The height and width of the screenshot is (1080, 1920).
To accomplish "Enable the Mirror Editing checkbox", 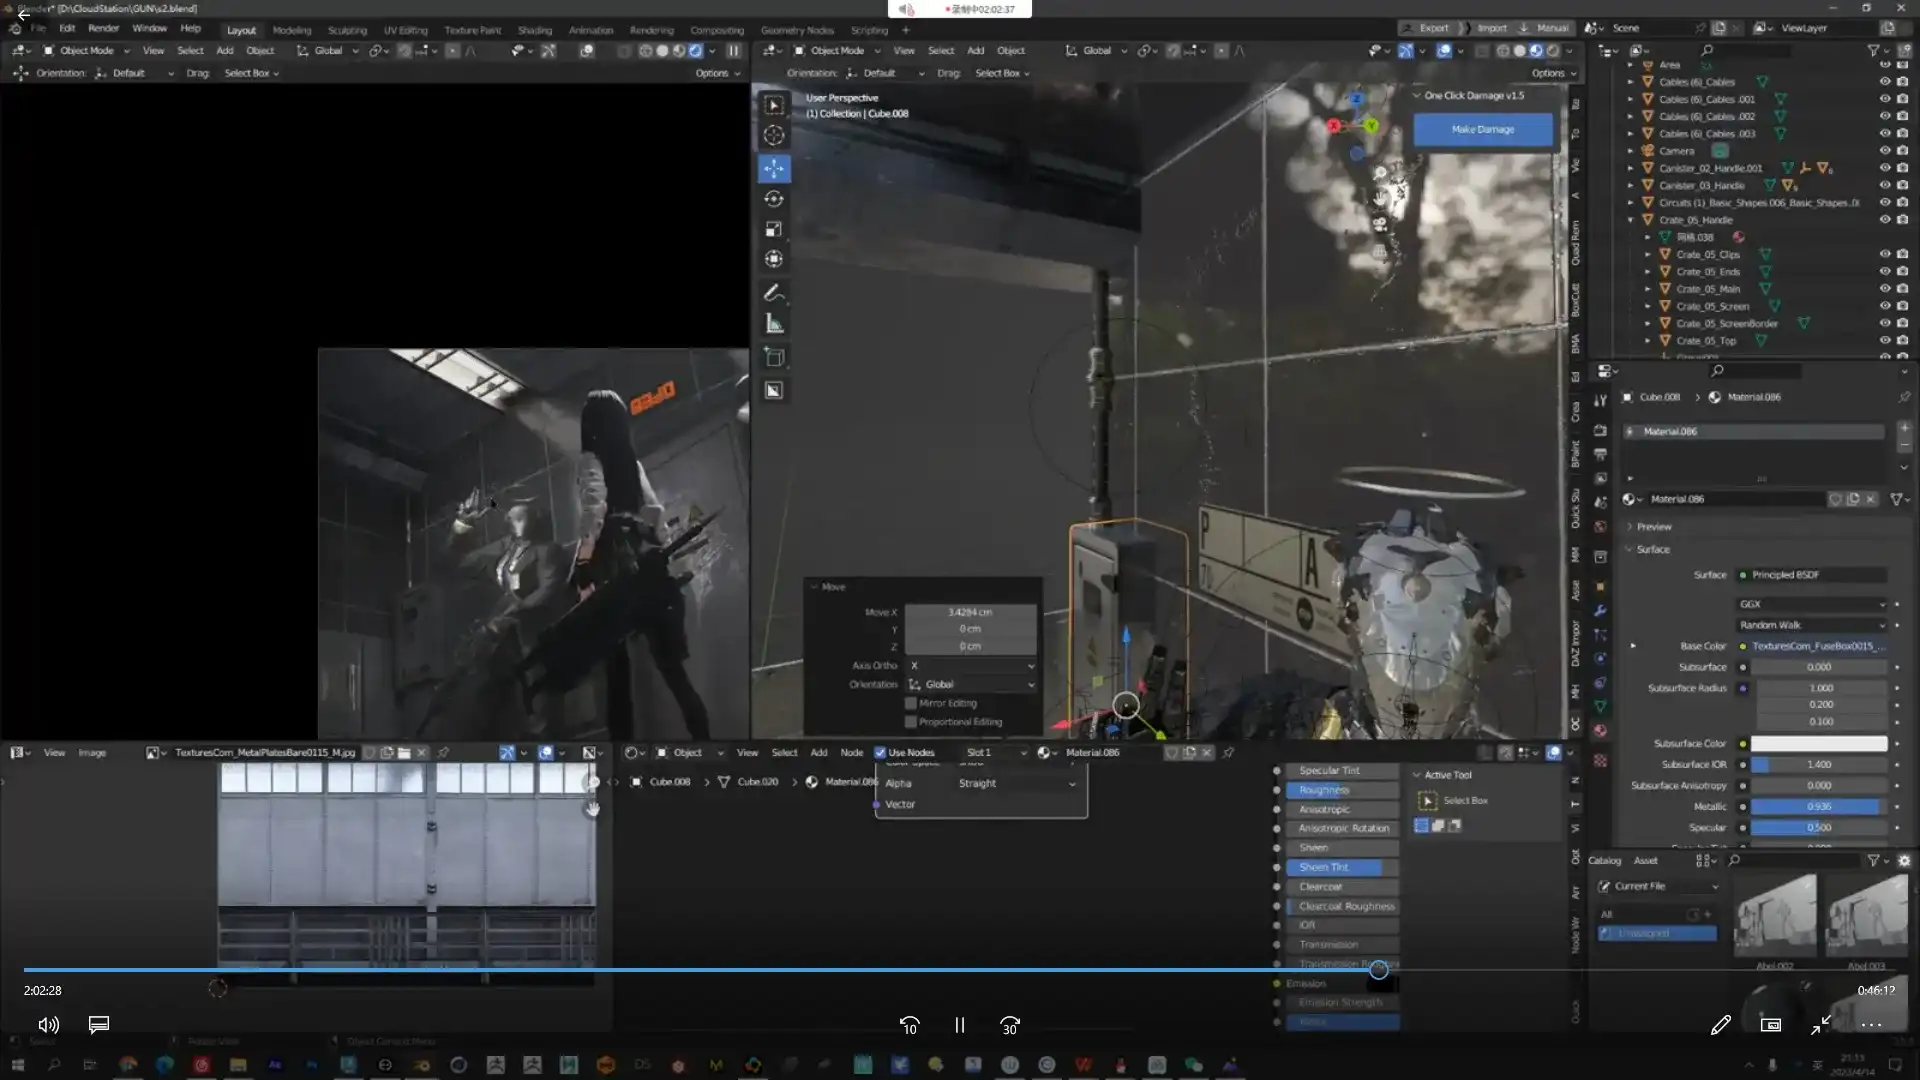I will tap(911, 703).
